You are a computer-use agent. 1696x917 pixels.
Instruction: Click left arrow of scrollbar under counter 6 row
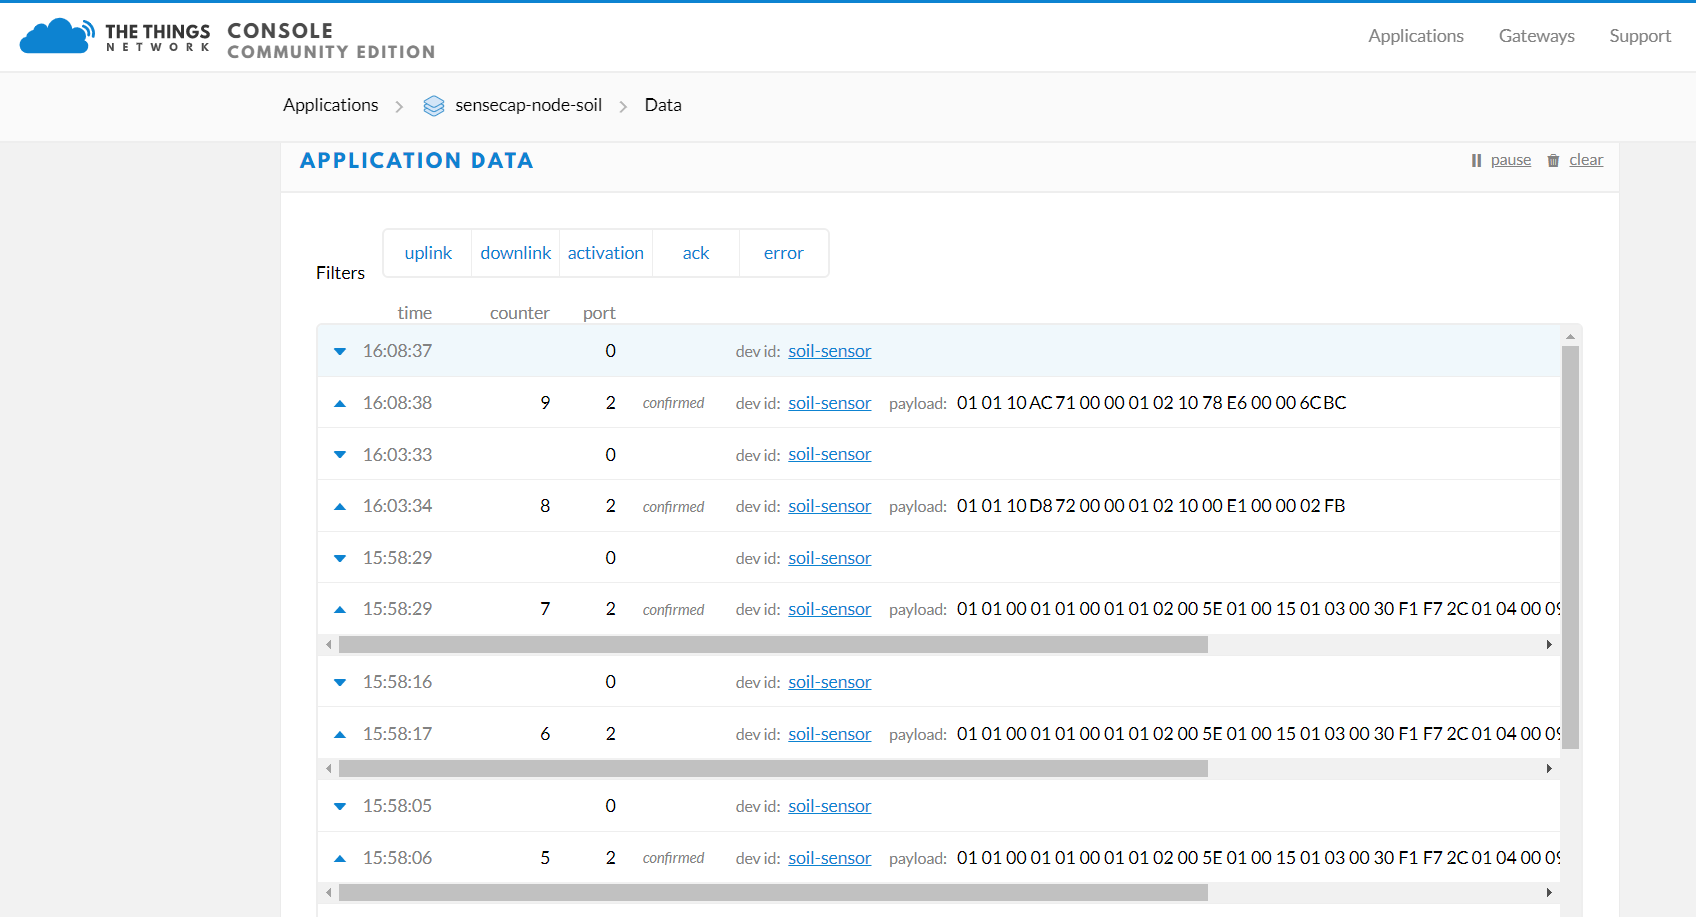[328, 769]
